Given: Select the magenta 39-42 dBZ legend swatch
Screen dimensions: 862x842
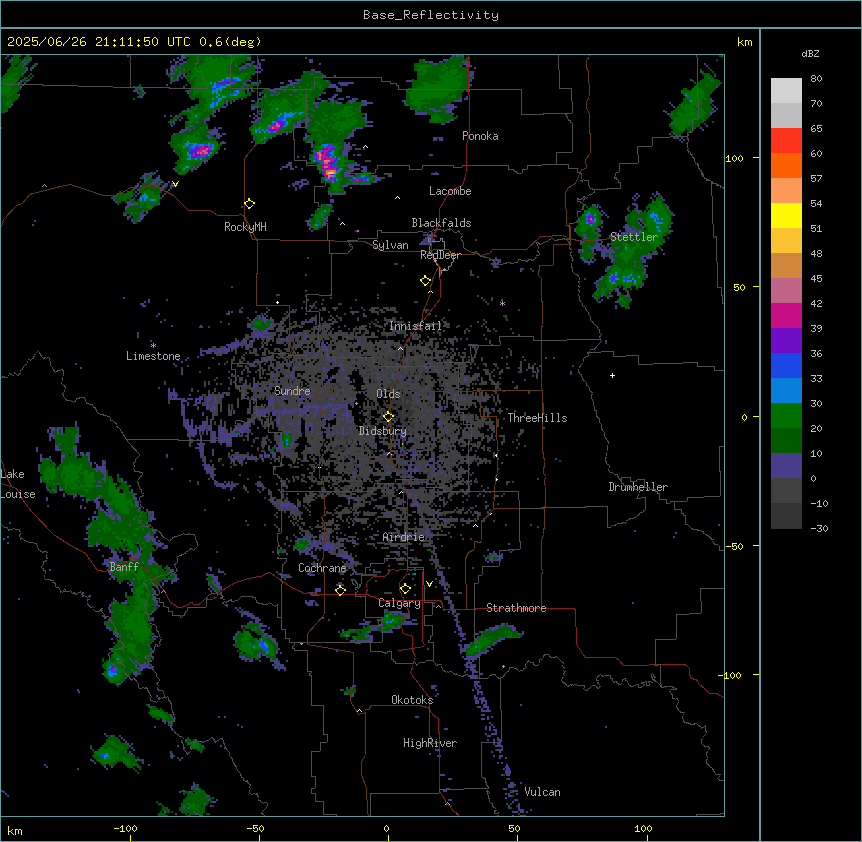Looking at the screenshot, I should pyautogui.click(x=786, y=315).
